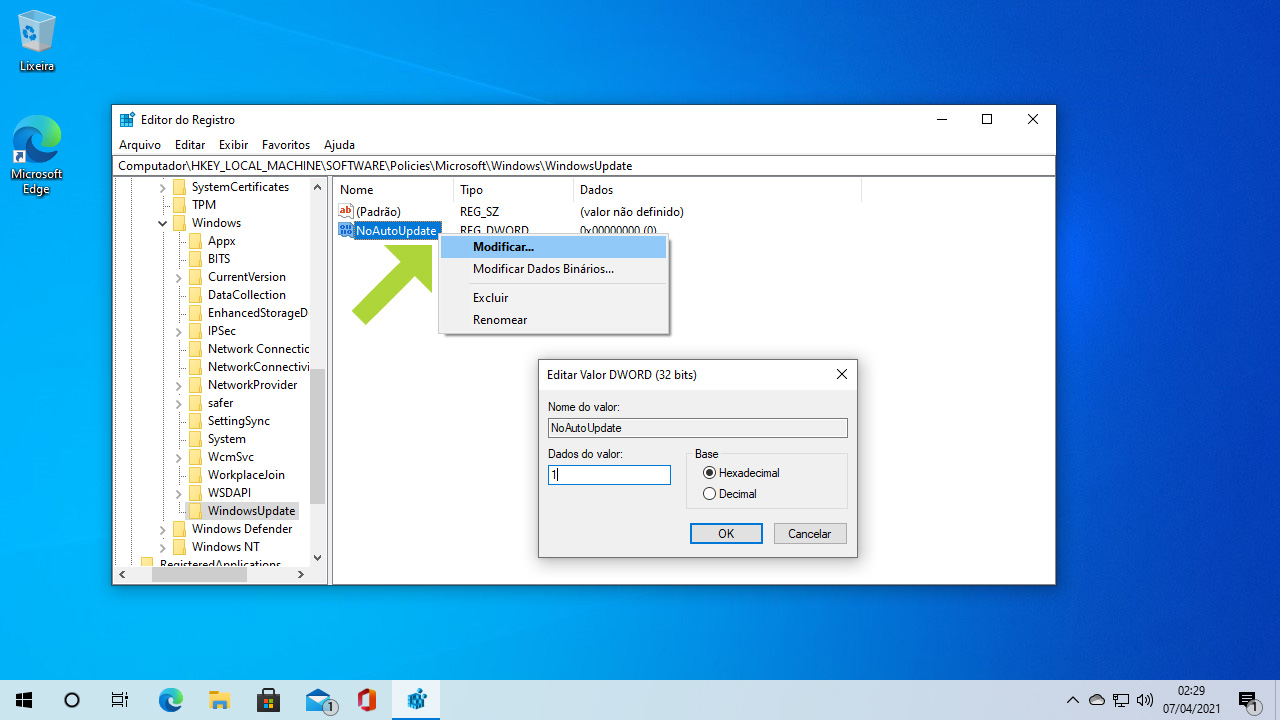This screenshot has height=720, width=1280.
Task: Open Cortana search circle on taskbar
Action: coord(72,700)
